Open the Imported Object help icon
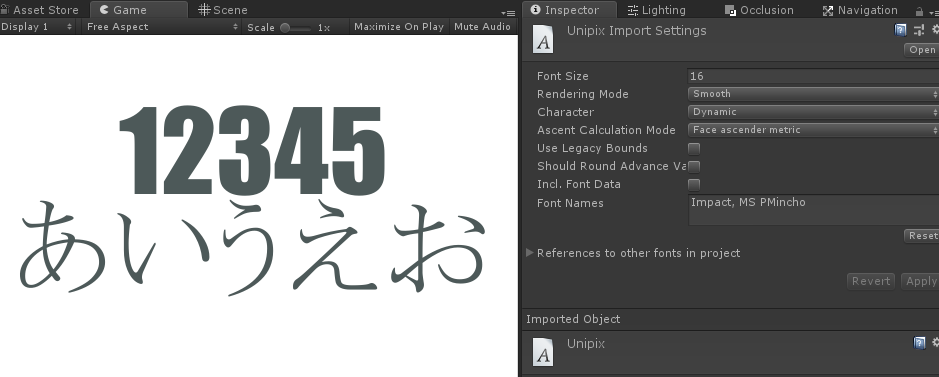This screenshot has height=377, width=939. click(919, 342)
